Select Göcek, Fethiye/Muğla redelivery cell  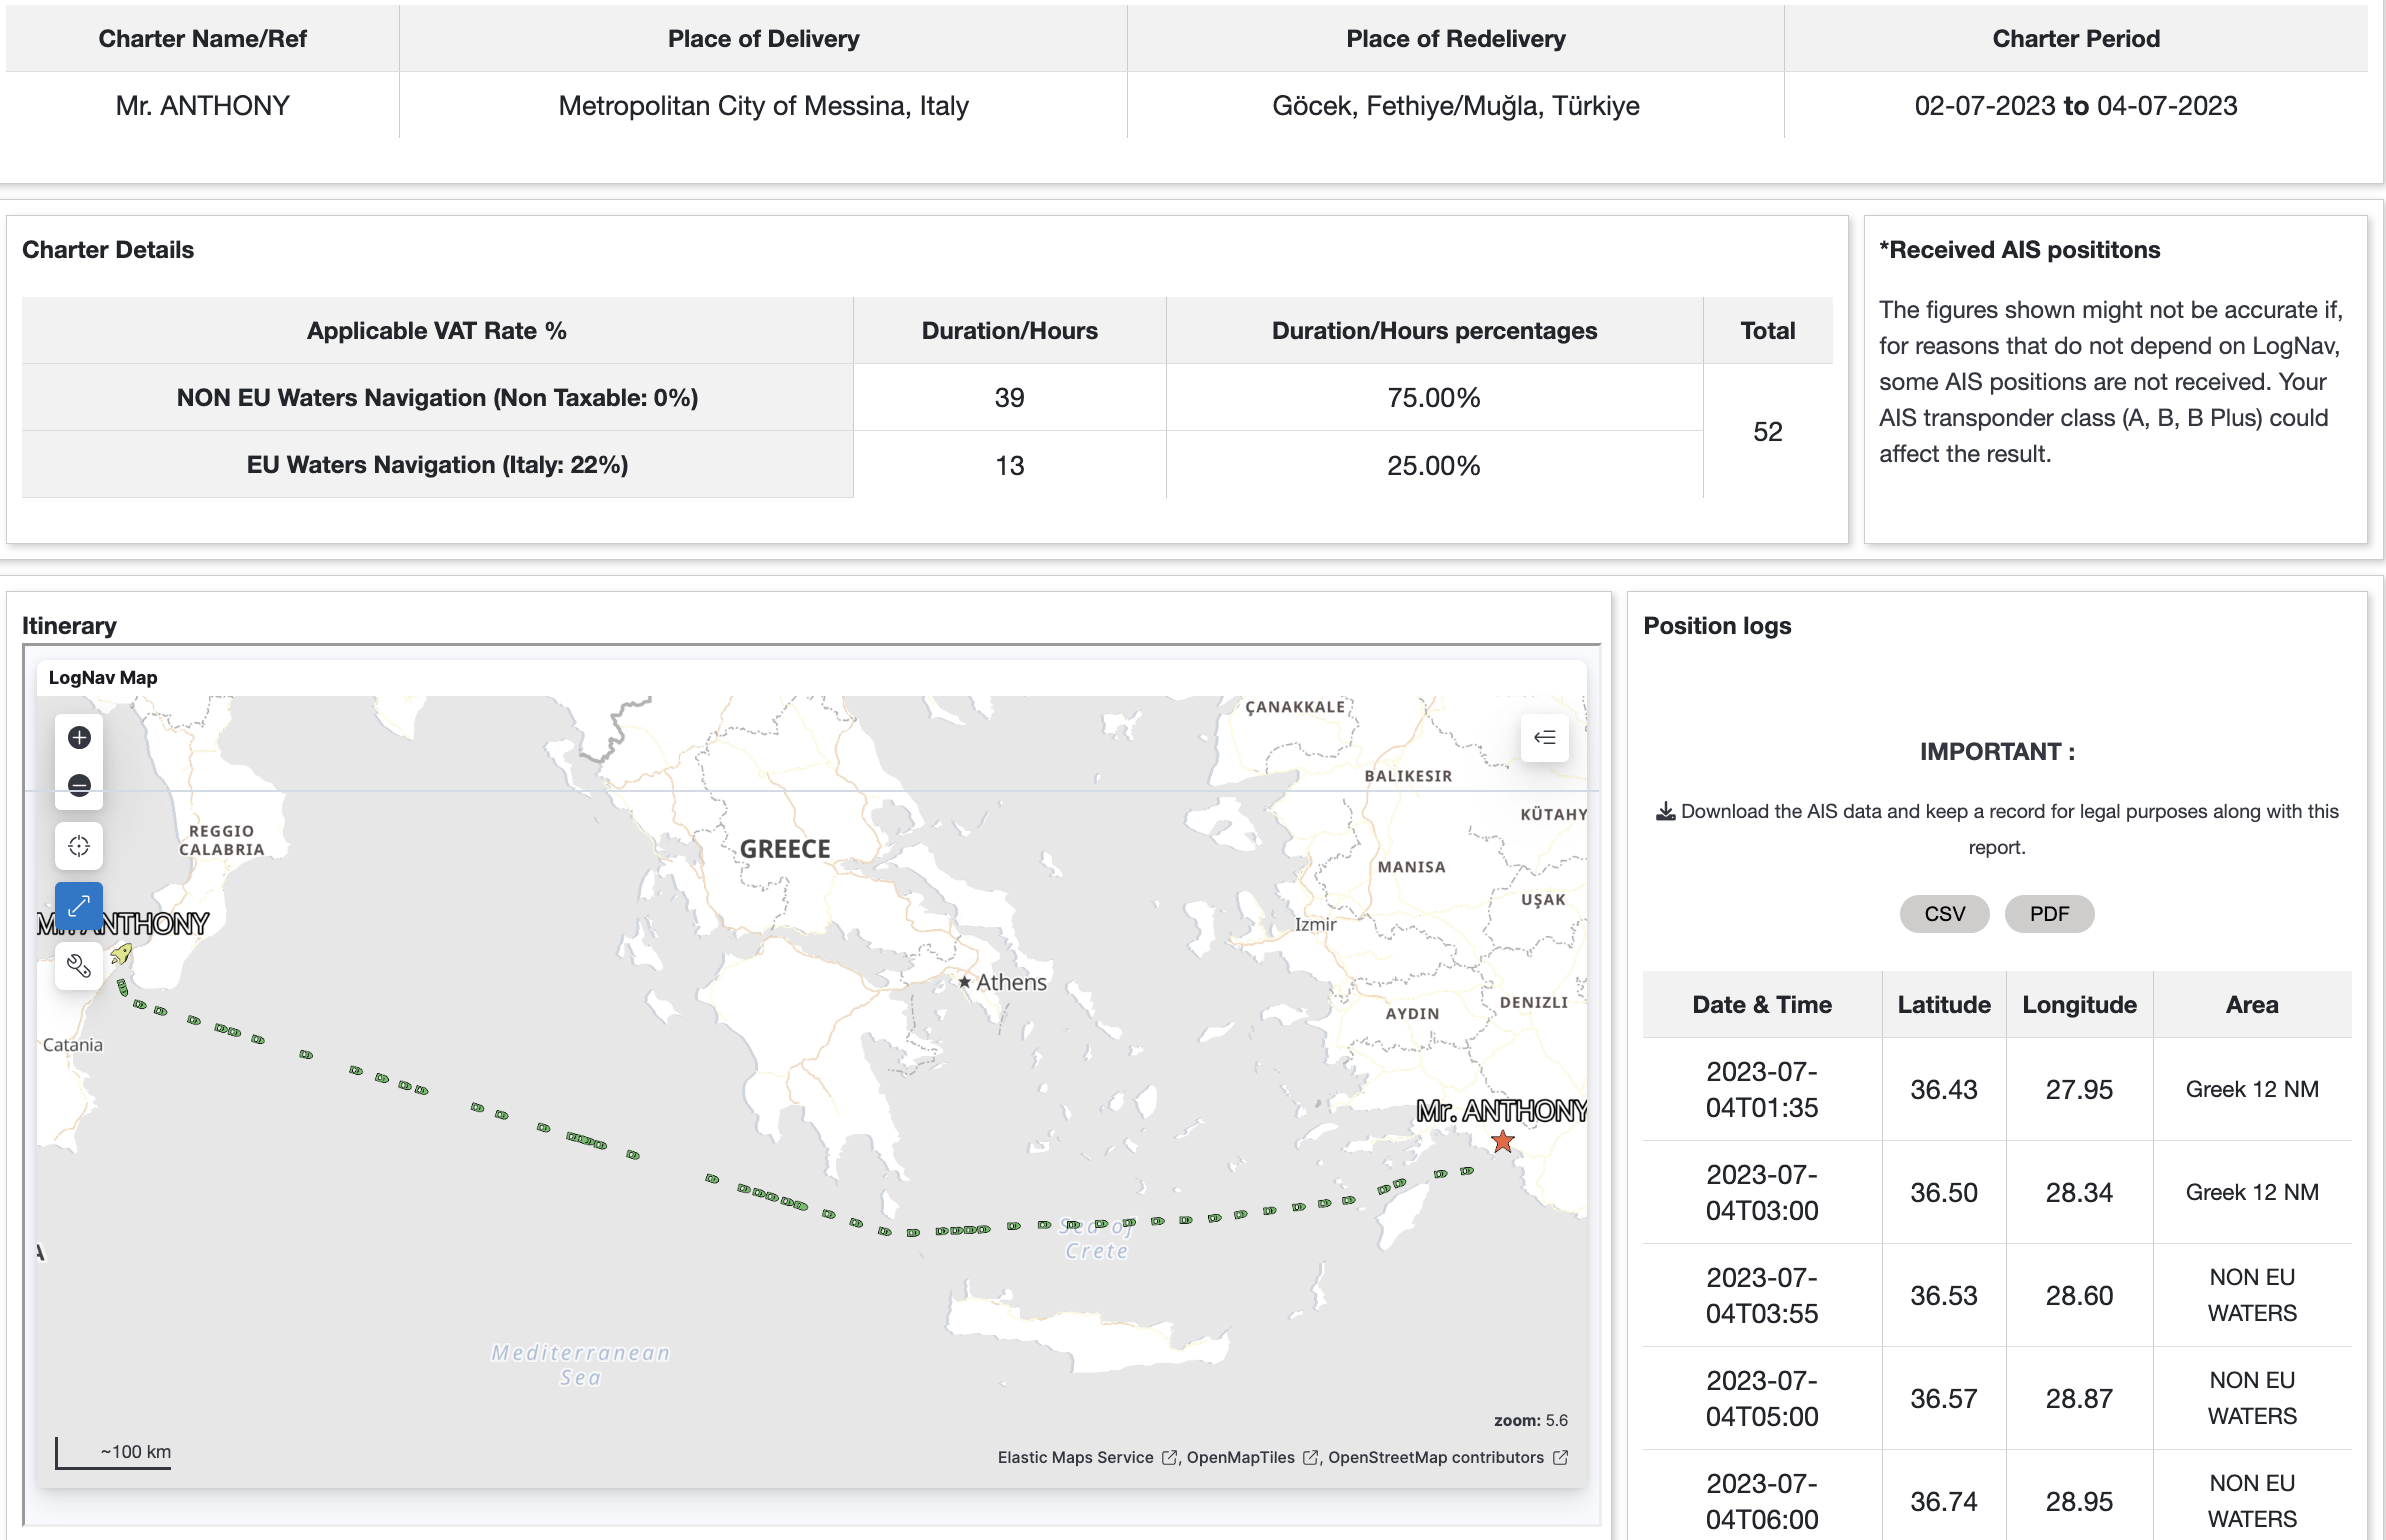coord(1455,106)
